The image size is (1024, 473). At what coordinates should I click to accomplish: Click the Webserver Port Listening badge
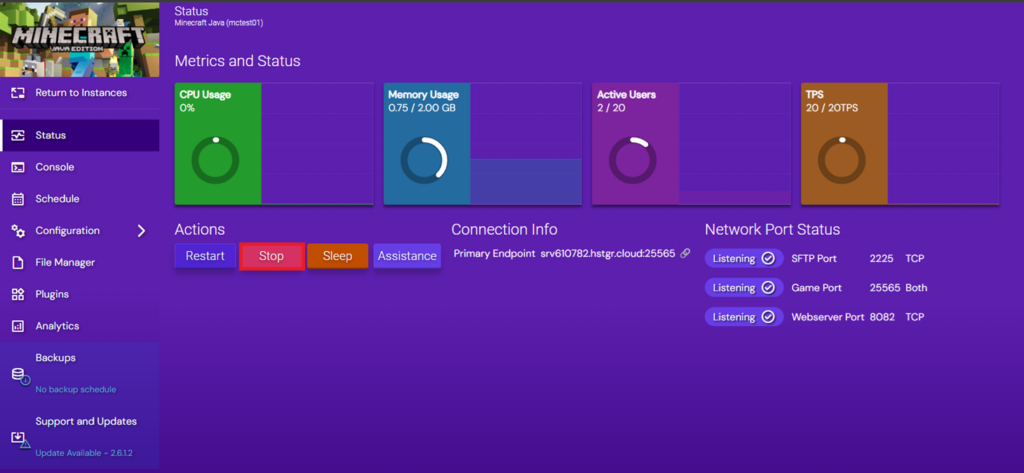[744, 317]
